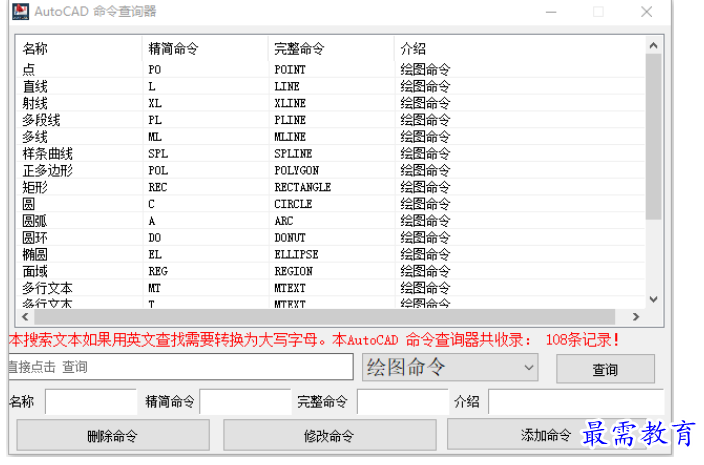Minimize the AutoCAD 命令查询器 window

pyautogui.click(x=551, y=12)
